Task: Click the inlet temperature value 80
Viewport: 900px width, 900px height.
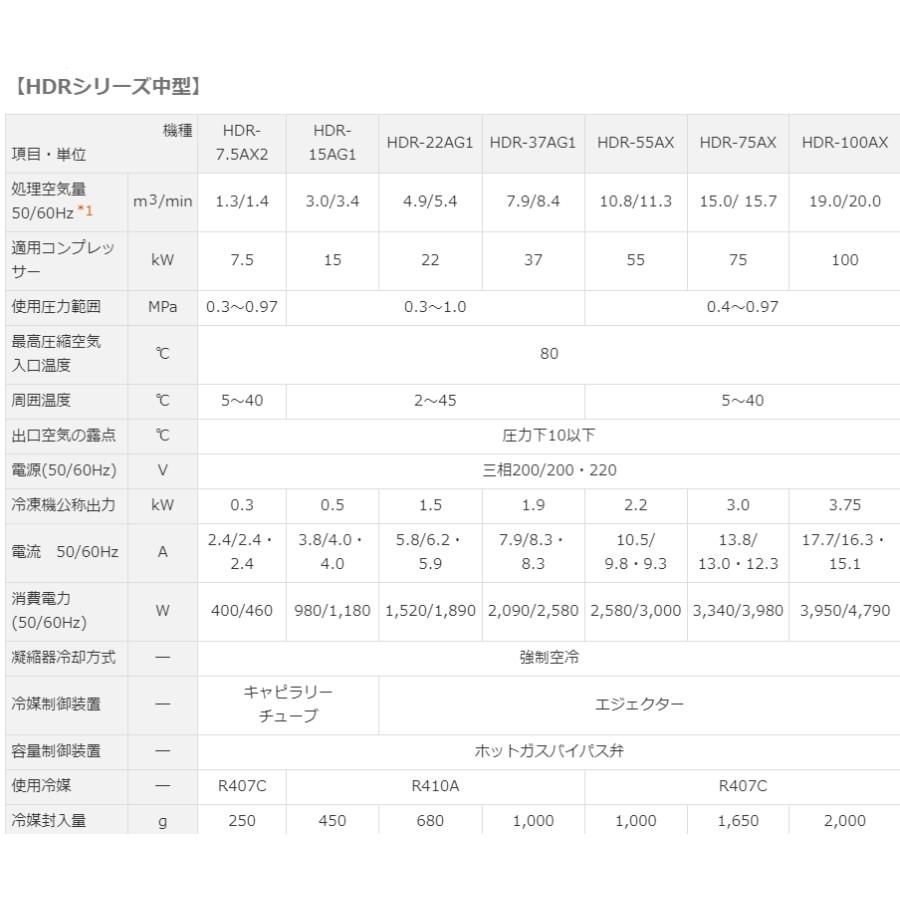Action: (x=549, y=354)
